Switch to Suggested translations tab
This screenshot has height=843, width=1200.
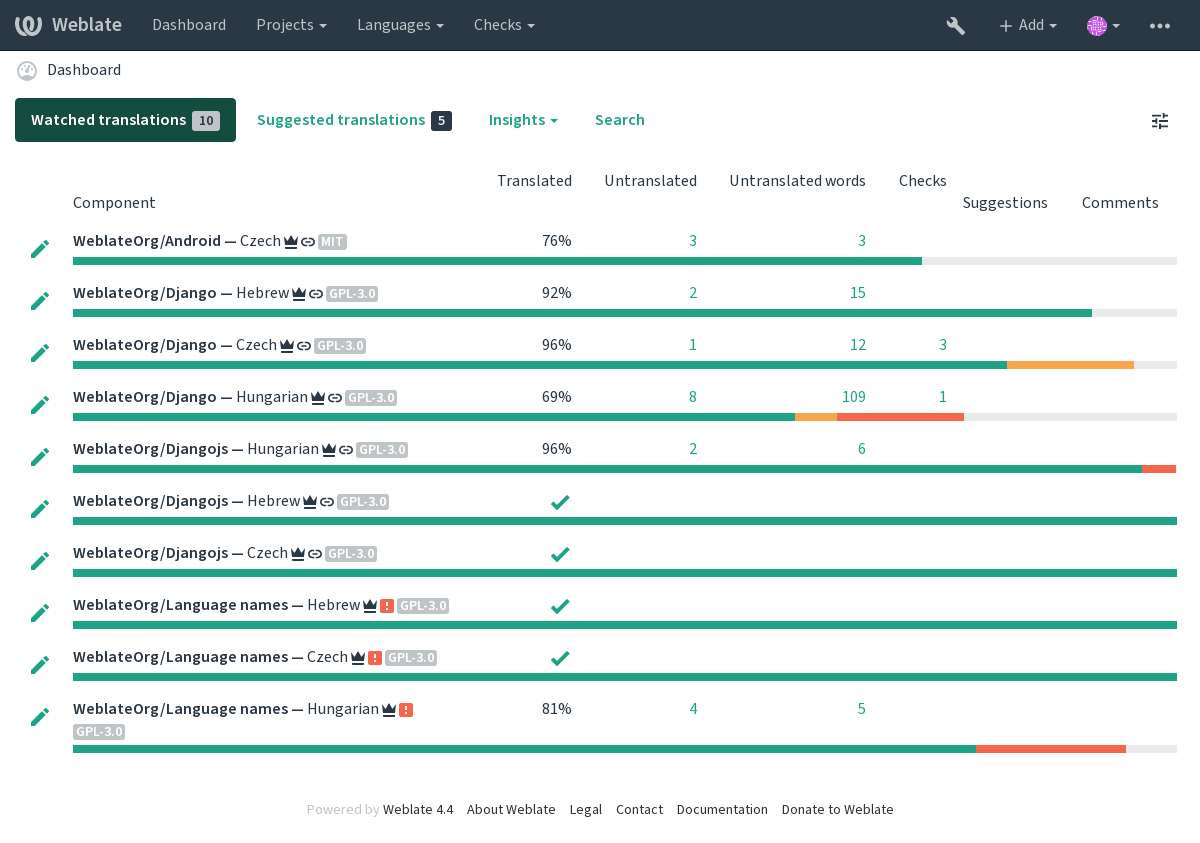pyautogui.click(x=354, y=120)
